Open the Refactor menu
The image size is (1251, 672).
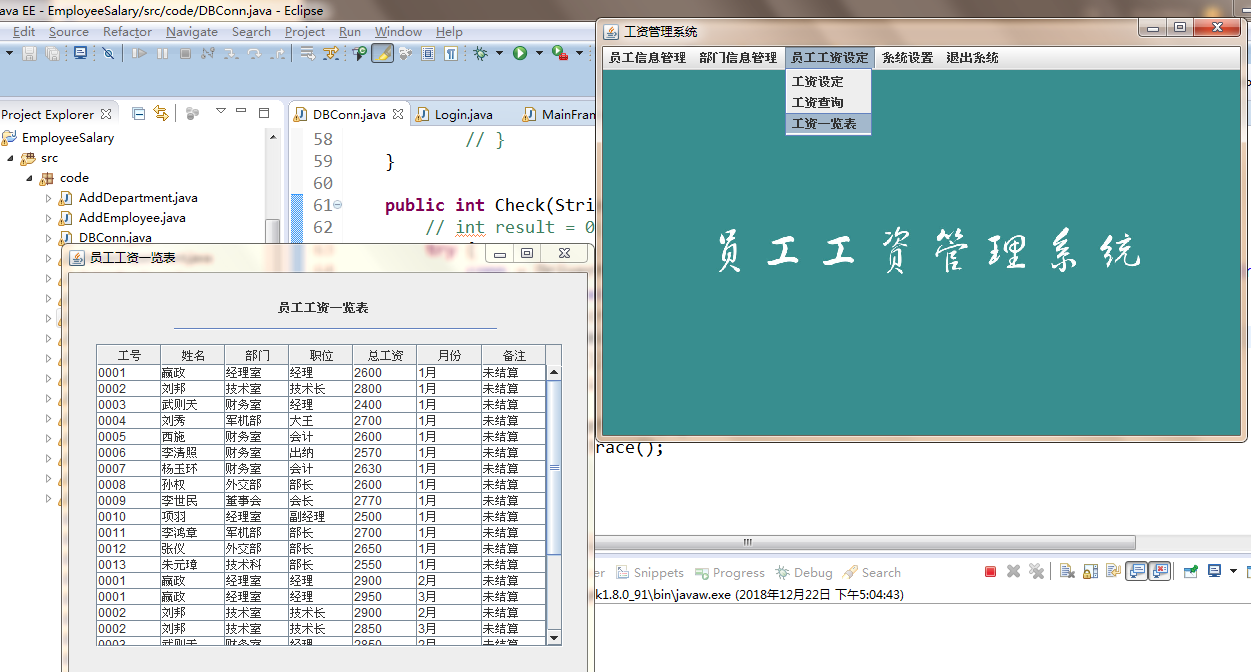pos(128,31)
